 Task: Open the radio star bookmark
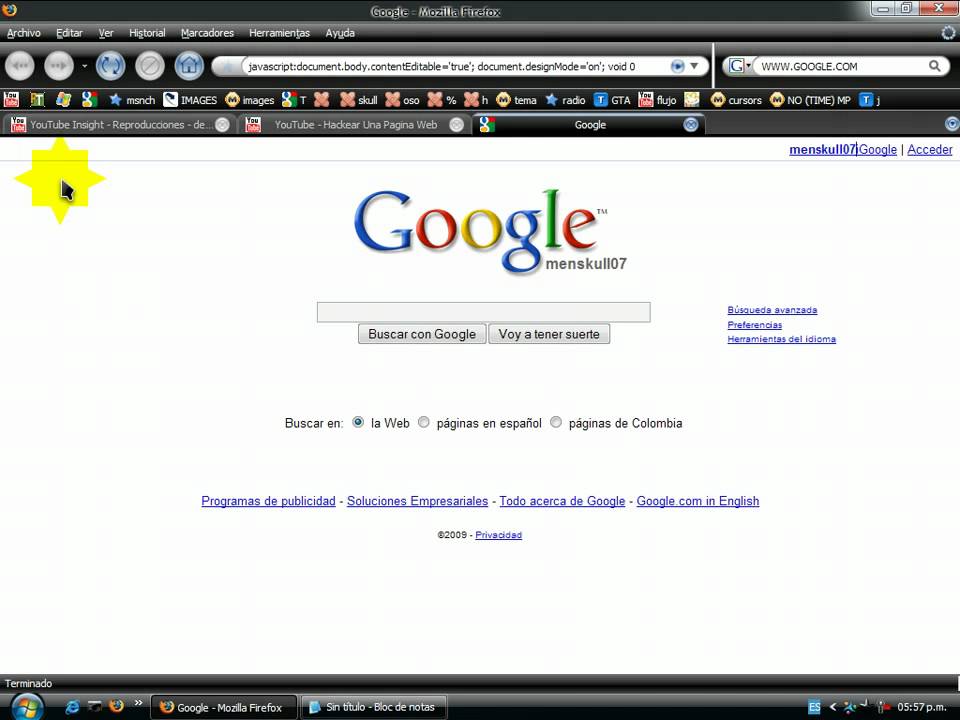[566, 100]
